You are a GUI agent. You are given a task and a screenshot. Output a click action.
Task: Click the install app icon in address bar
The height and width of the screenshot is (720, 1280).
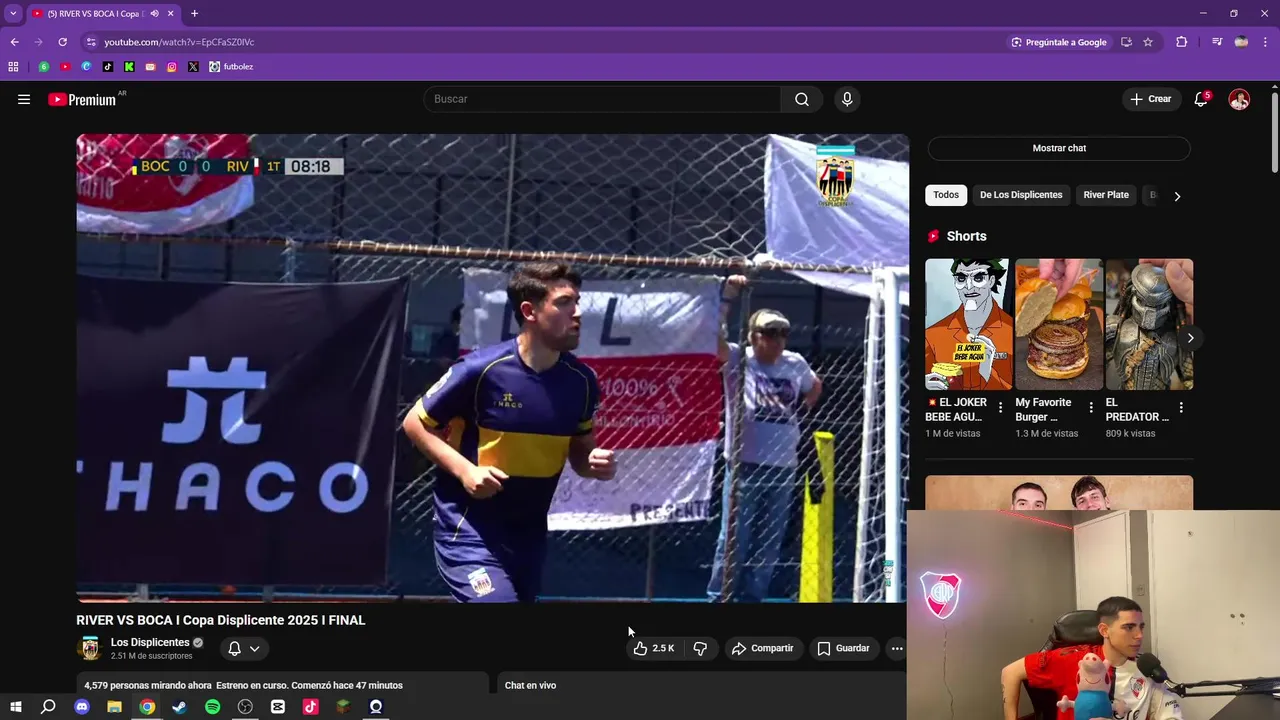[x=1126, y=42]
